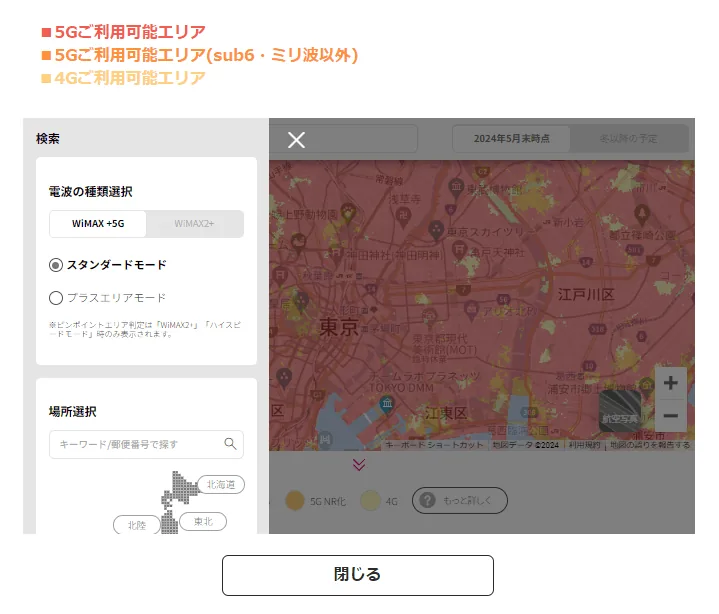Click the 5G NR化 orange legend swatch

295,500
